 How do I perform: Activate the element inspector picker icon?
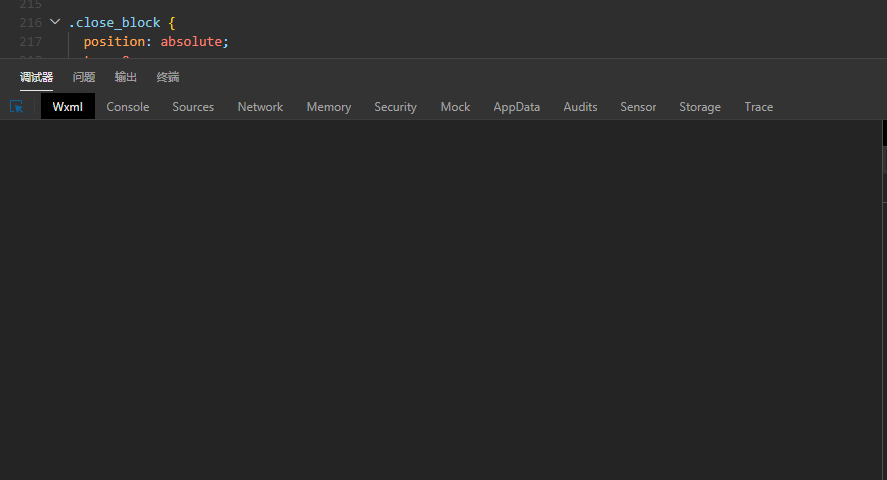coord(16,106)
